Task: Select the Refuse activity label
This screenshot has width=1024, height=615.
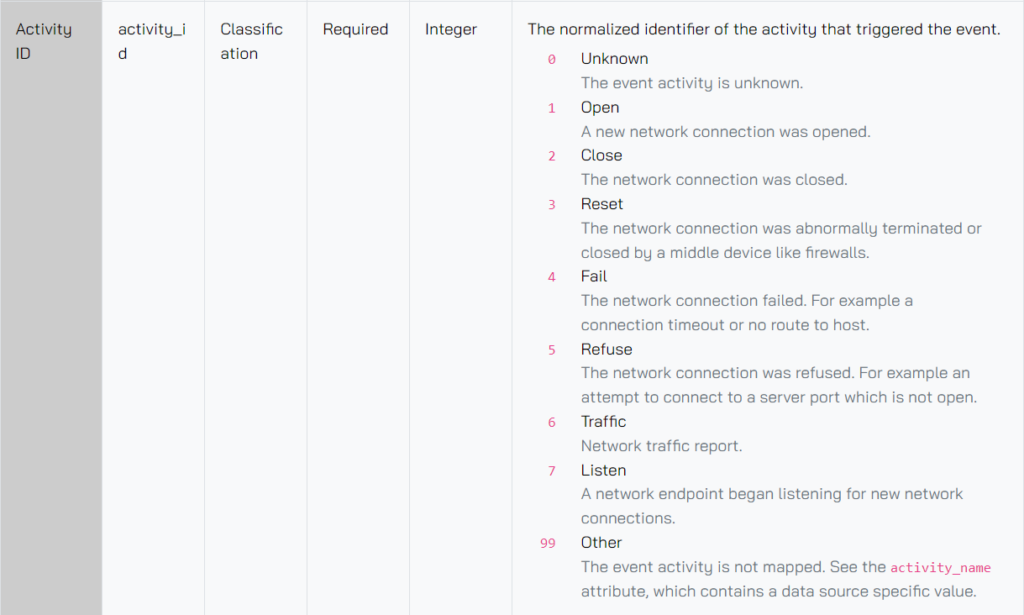Action: [606, 349]
